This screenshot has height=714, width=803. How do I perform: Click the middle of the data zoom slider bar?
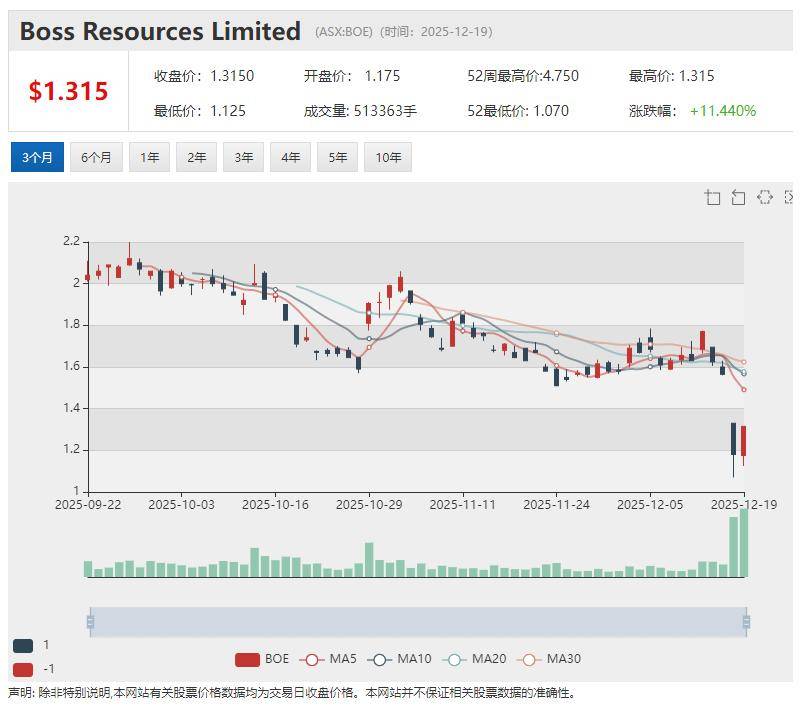pyautogui.click(x=418, y=622)
